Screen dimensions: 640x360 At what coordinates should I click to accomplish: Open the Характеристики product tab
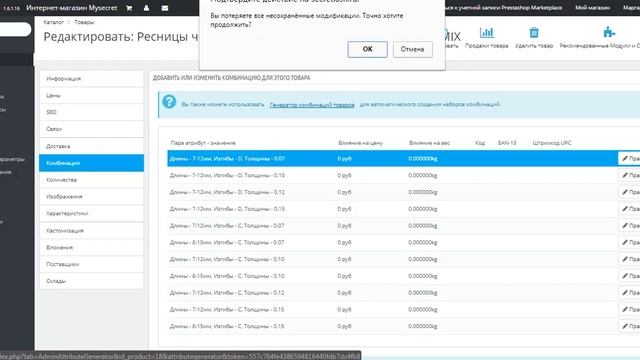coord(91,213)
